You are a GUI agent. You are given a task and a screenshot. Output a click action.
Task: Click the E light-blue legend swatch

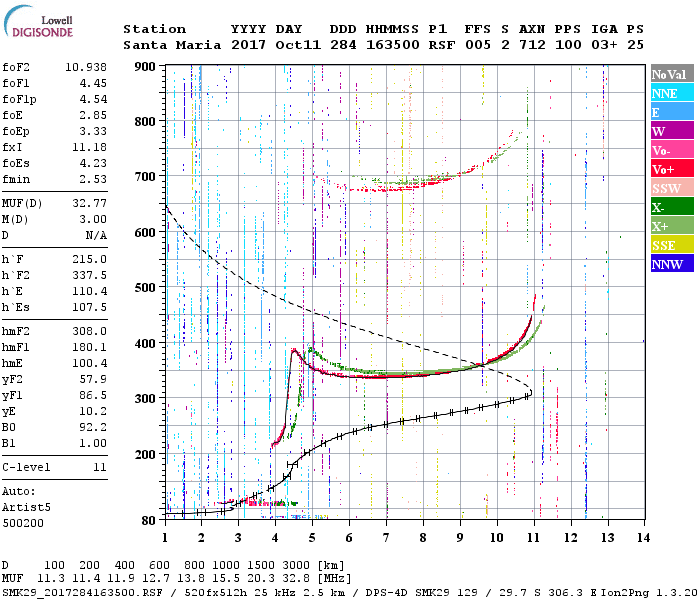[x=672, y=112]
